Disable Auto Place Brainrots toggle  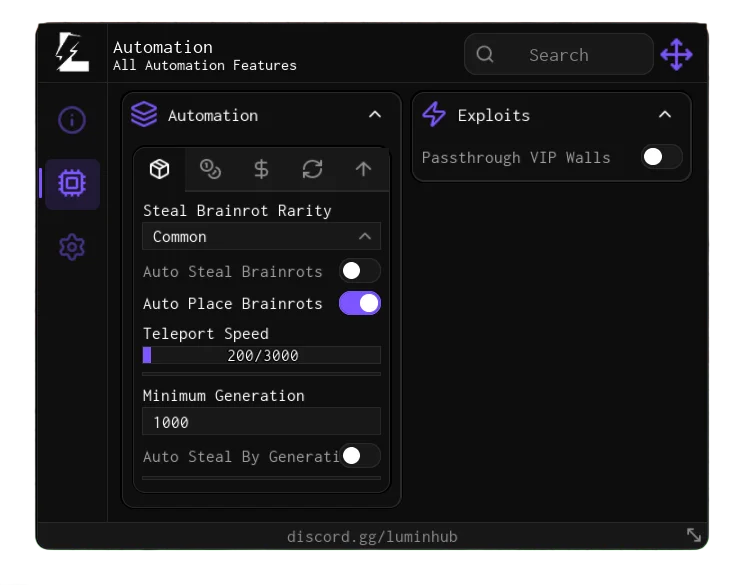click(359, 303)
